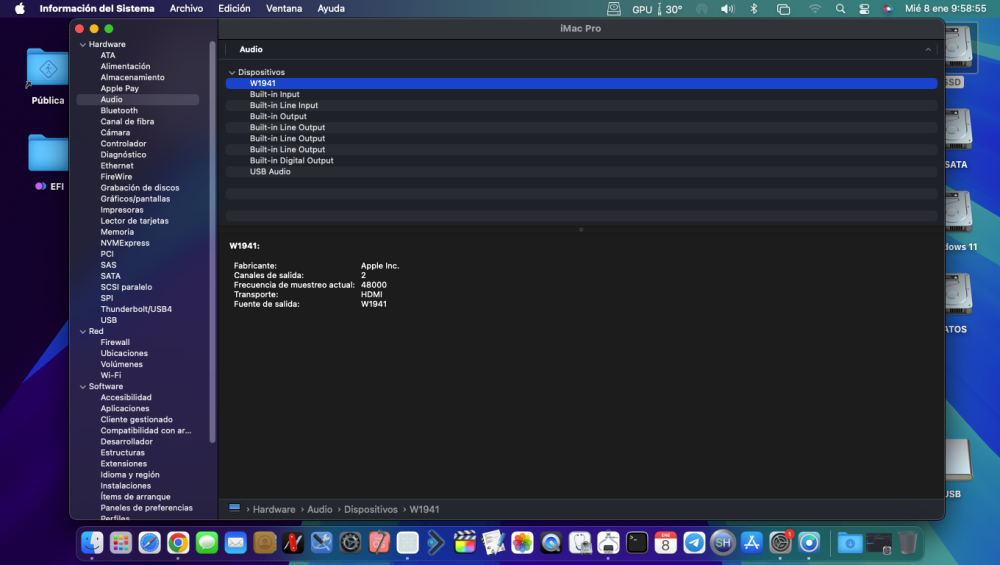This screenshot has width=1000, height=565.
Task: Select the Built-in Output device row
Action: point(581,116)
